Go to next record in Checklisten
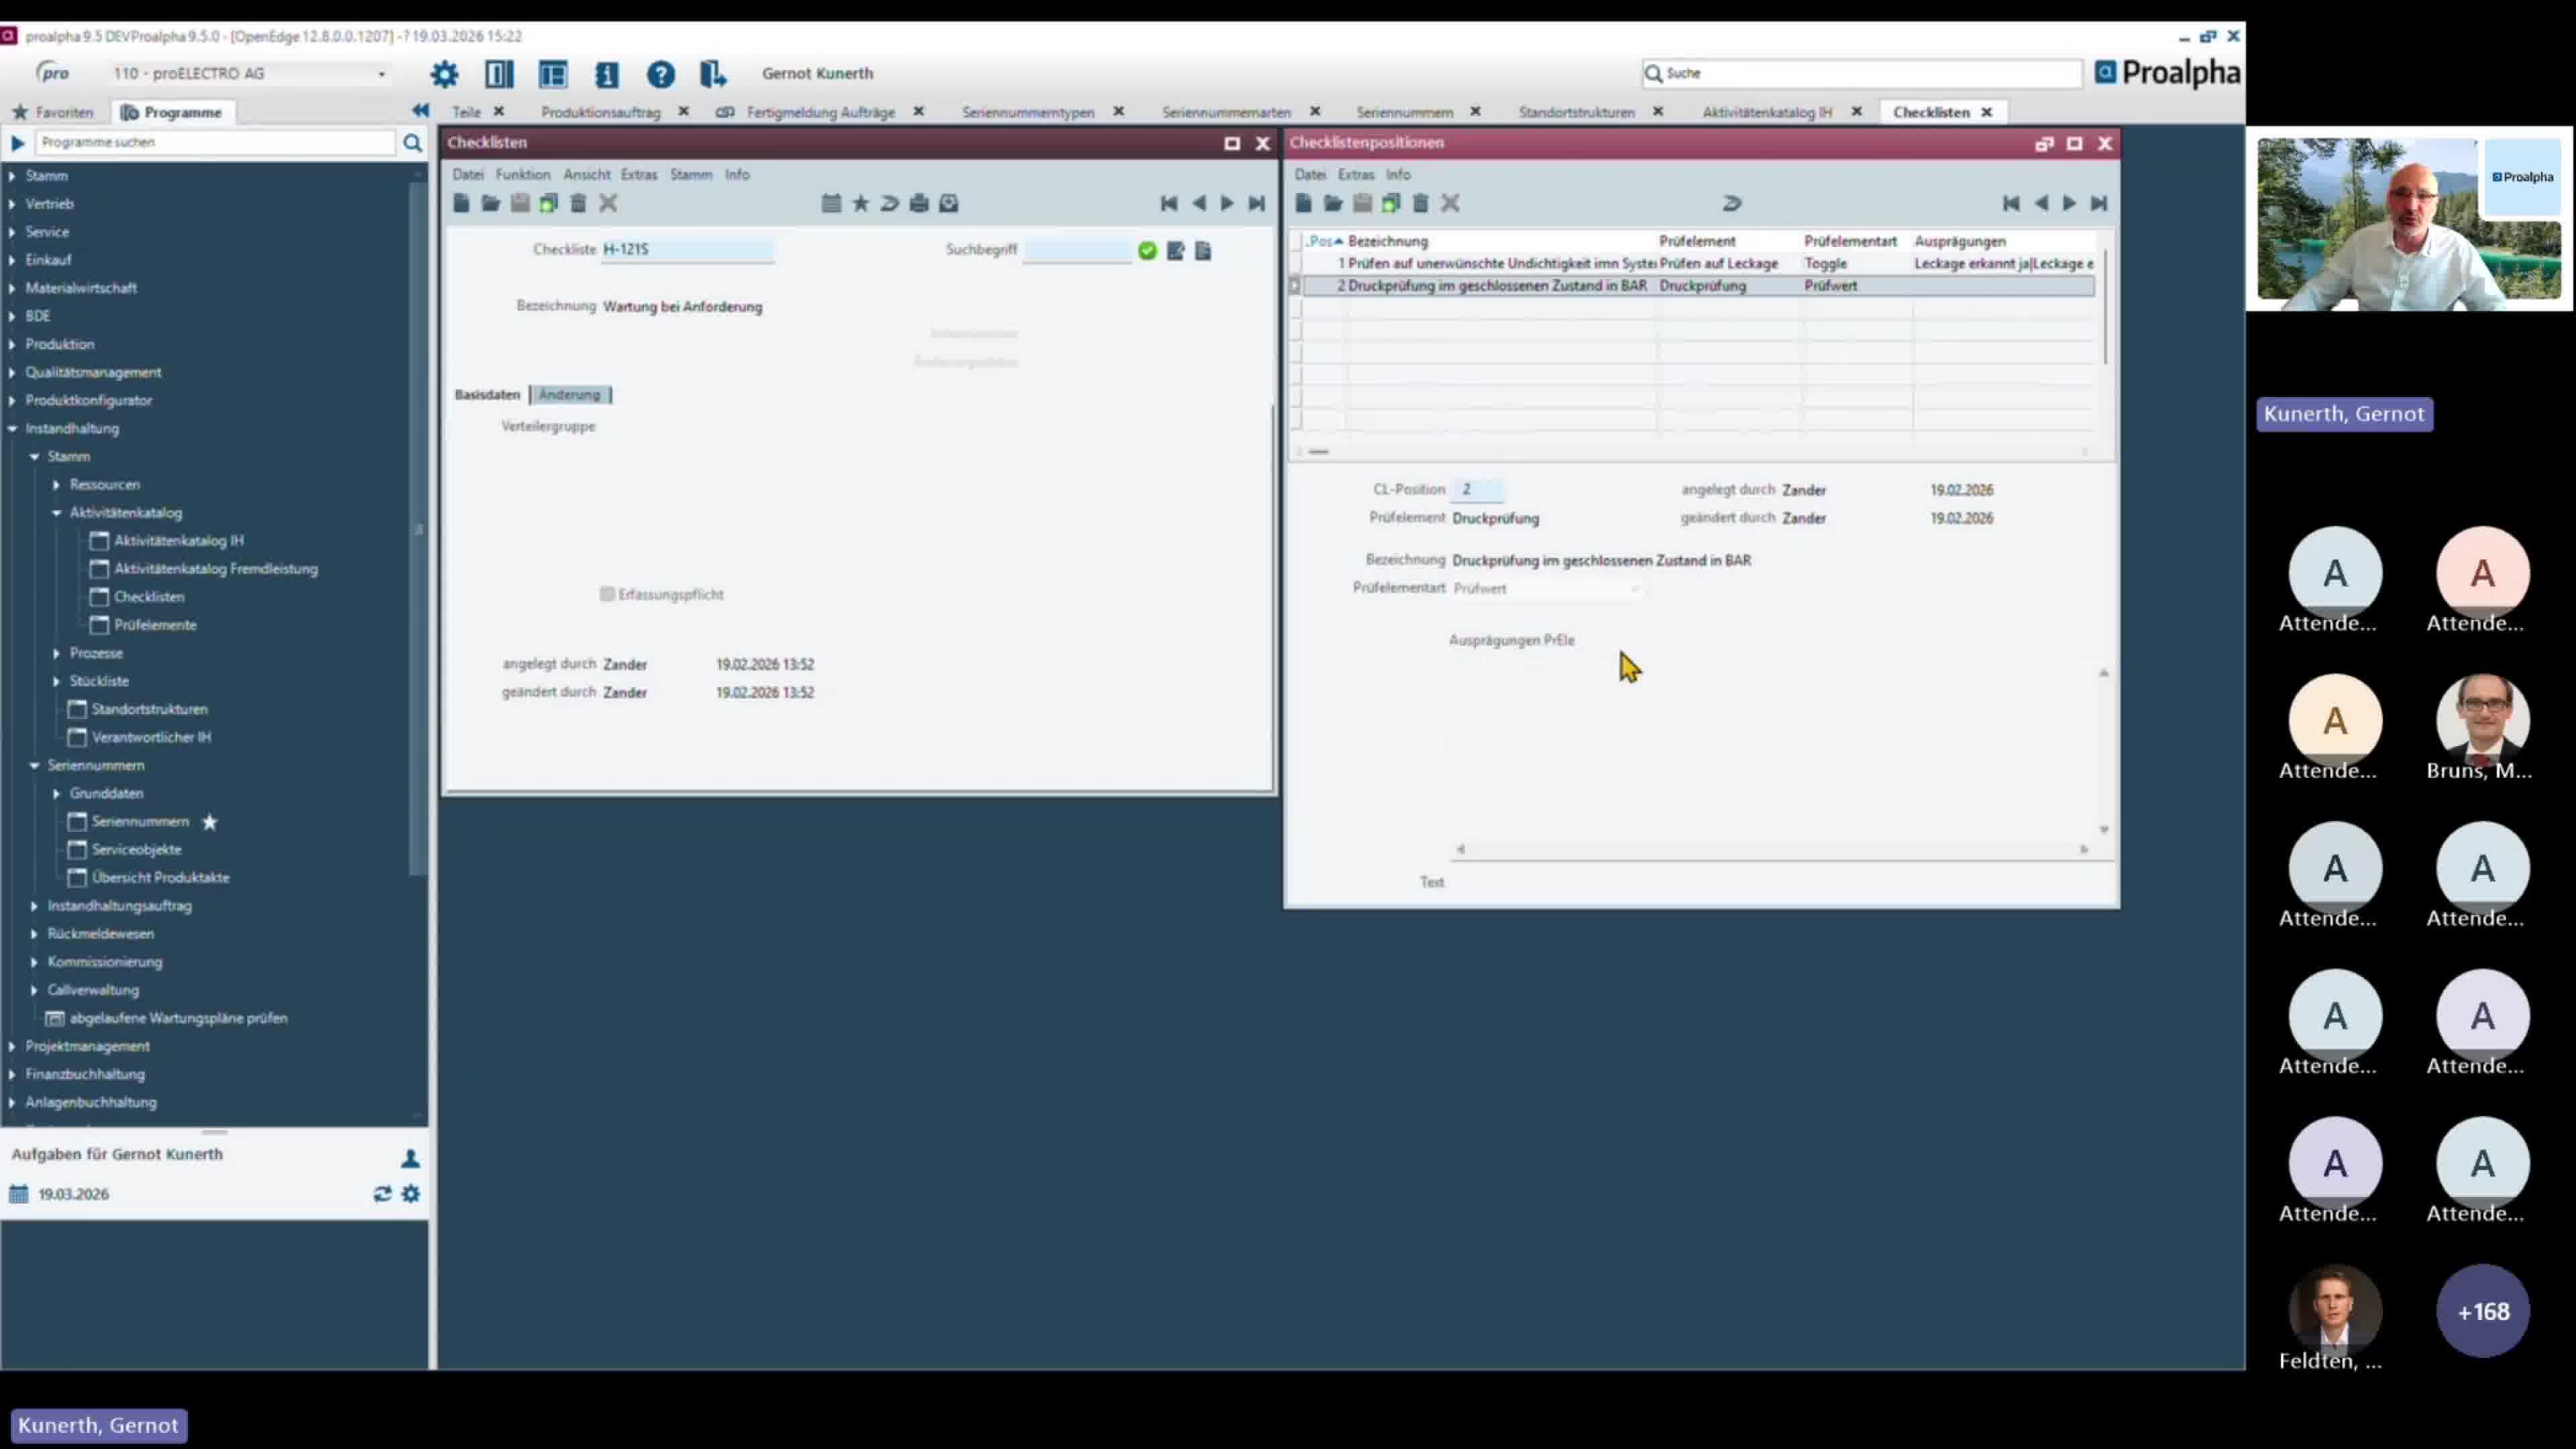Screen dimensions: 2576x1449 pos(1227,204)
